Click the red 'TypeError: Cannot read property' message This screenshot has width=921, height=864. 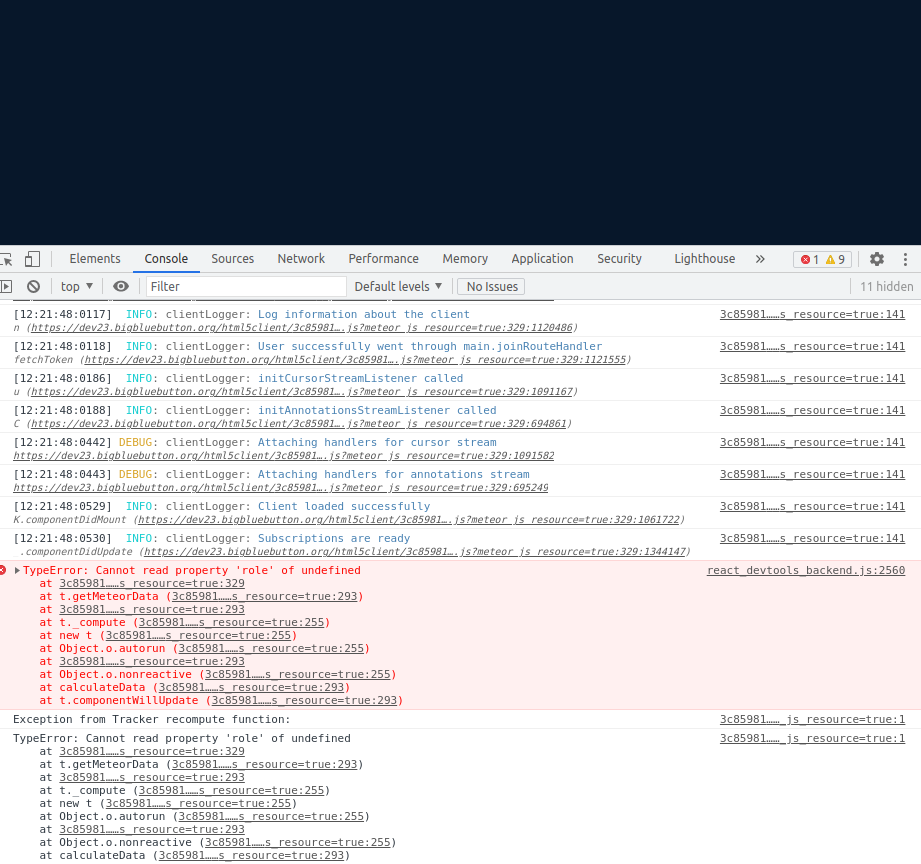(191, 570)
